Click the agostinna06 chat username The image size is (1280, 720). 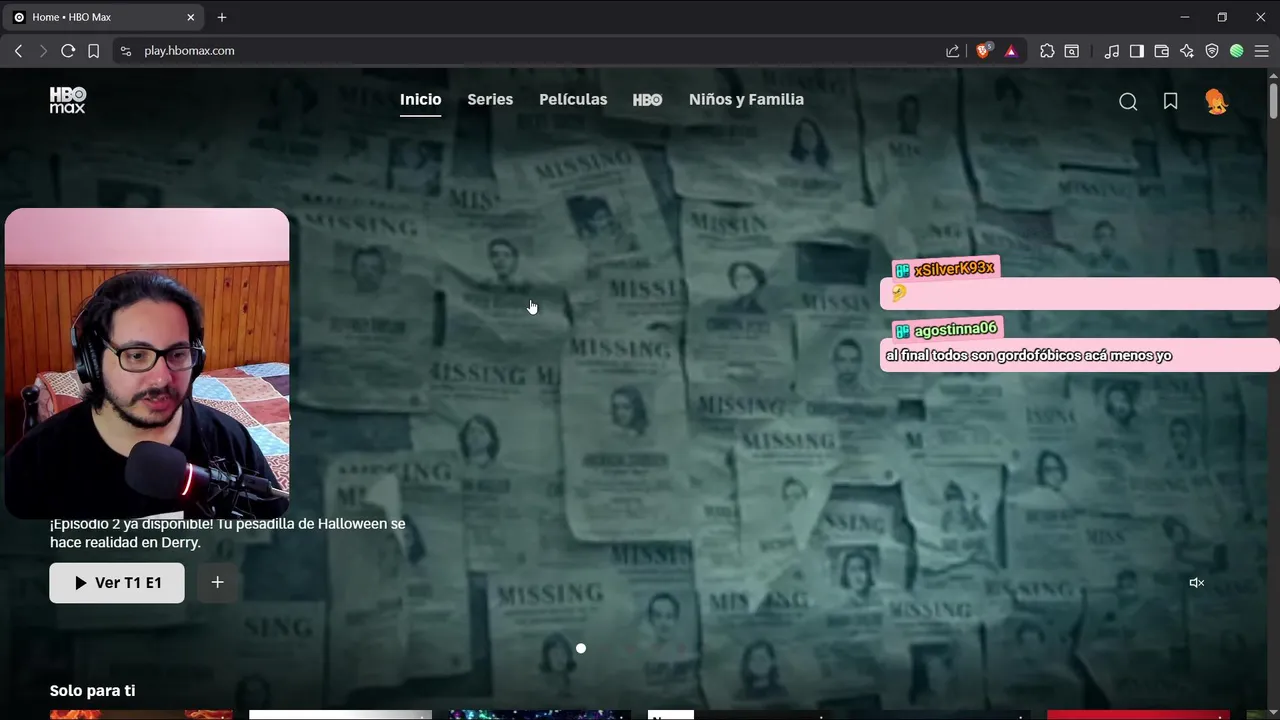coord(955,330)
